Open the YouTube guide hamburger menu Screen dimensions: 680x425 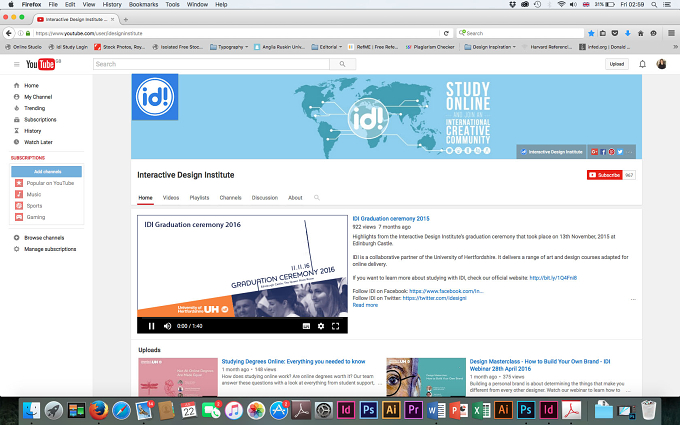click(16, 64)
